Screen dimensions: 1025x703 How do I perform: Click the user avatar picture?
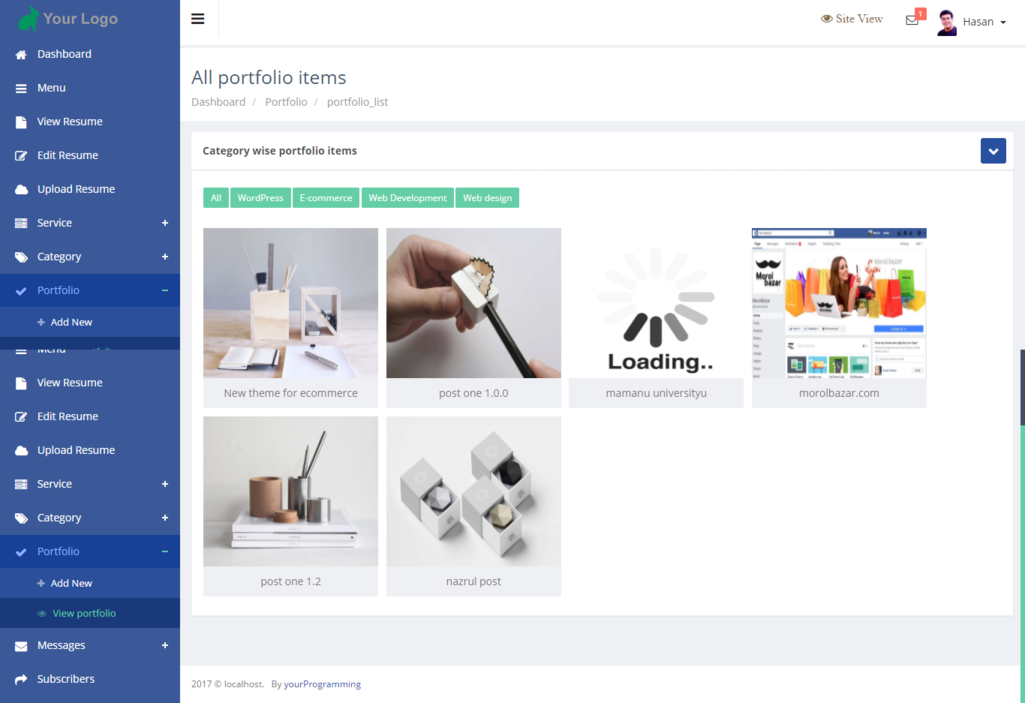coord(946,22)
